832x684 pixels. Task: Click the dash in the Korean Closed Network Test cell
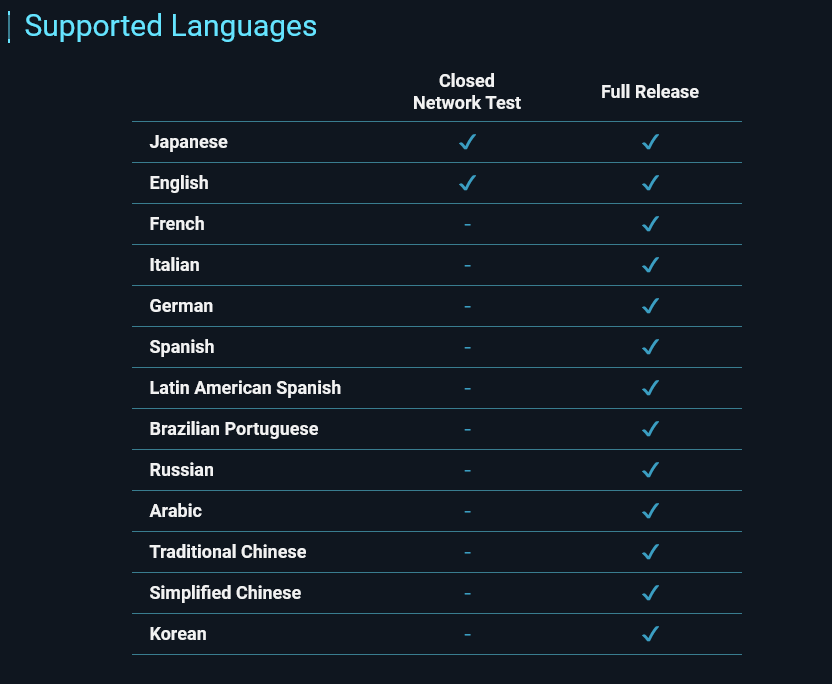pyautogui.click(x=467, y=634)
